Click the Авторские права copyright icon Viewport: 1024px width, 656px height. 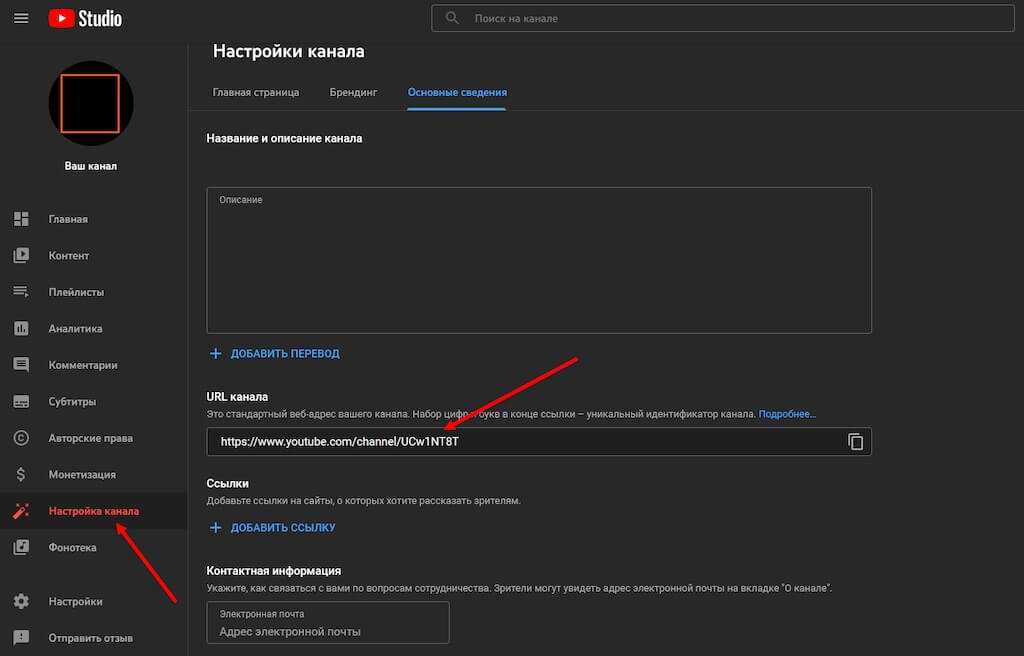coord(21,438)
